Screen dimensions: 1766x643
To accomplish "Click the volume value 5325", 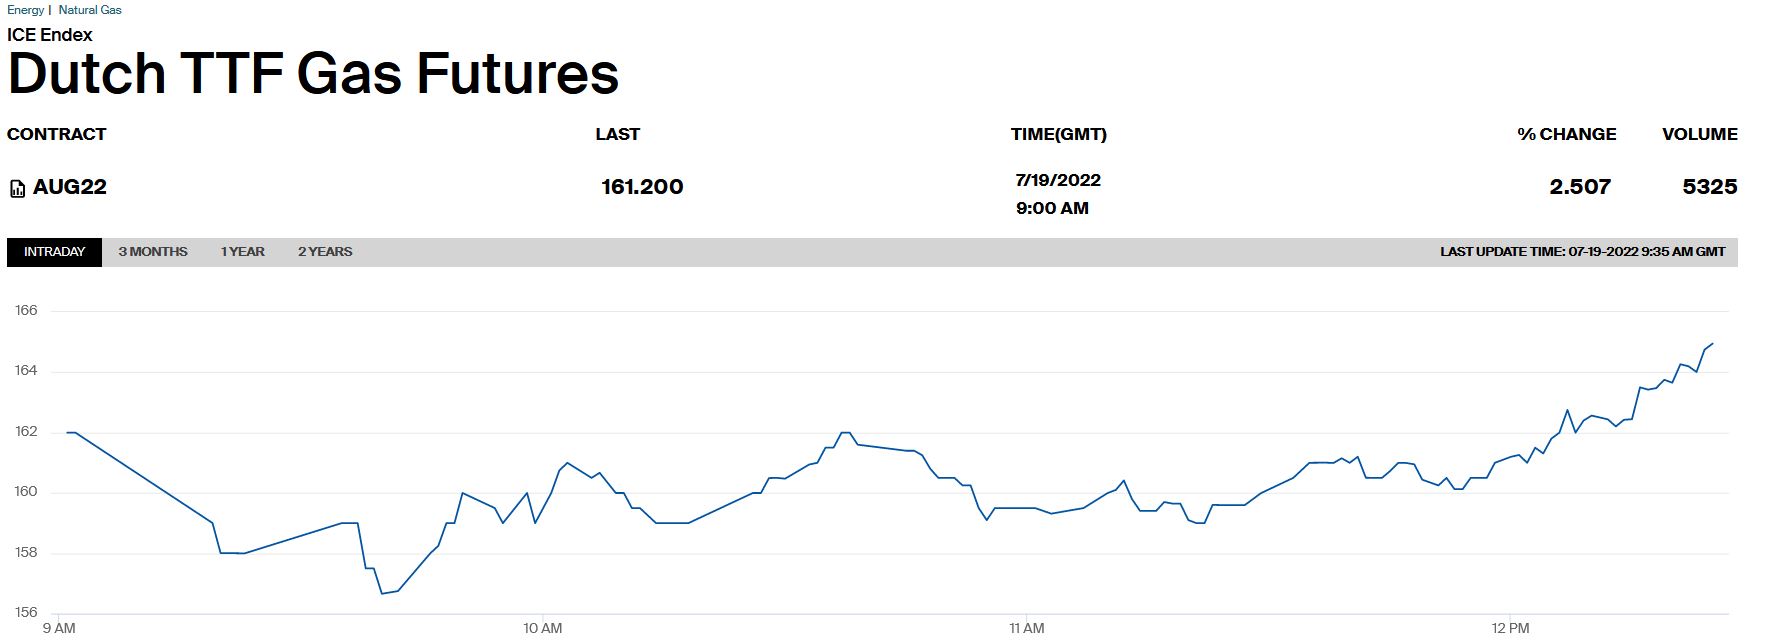I will [1709, 187].
